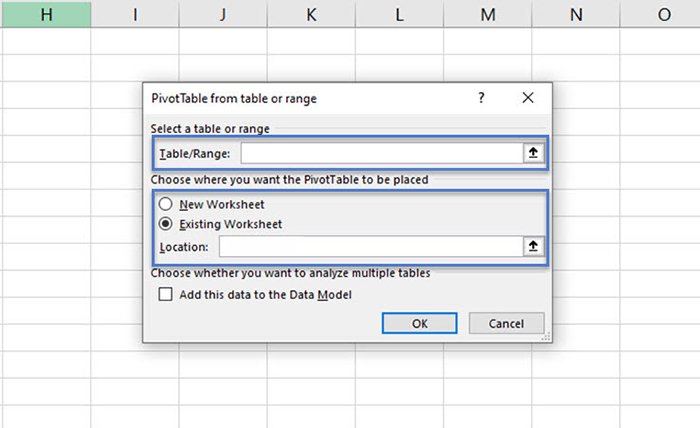Select column H header
700x428 pixels.
[46, 14]
